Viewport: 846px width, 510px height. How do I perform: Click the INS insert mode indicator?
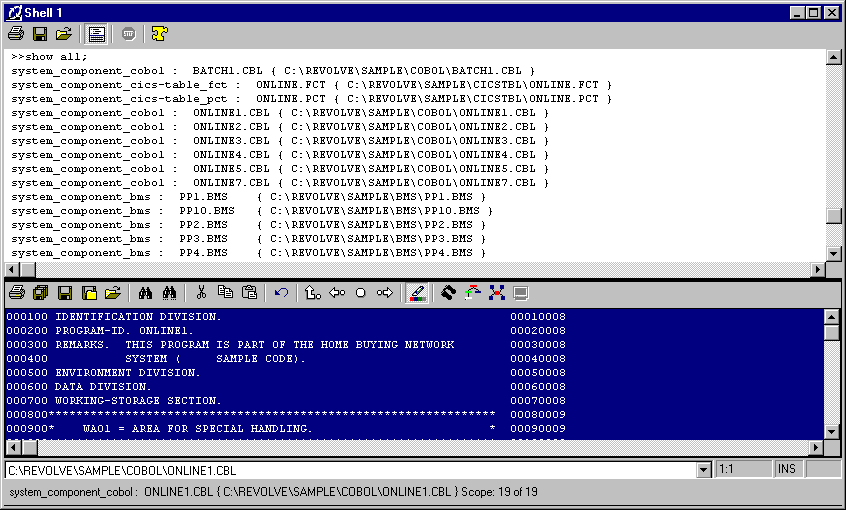[787, 469]
